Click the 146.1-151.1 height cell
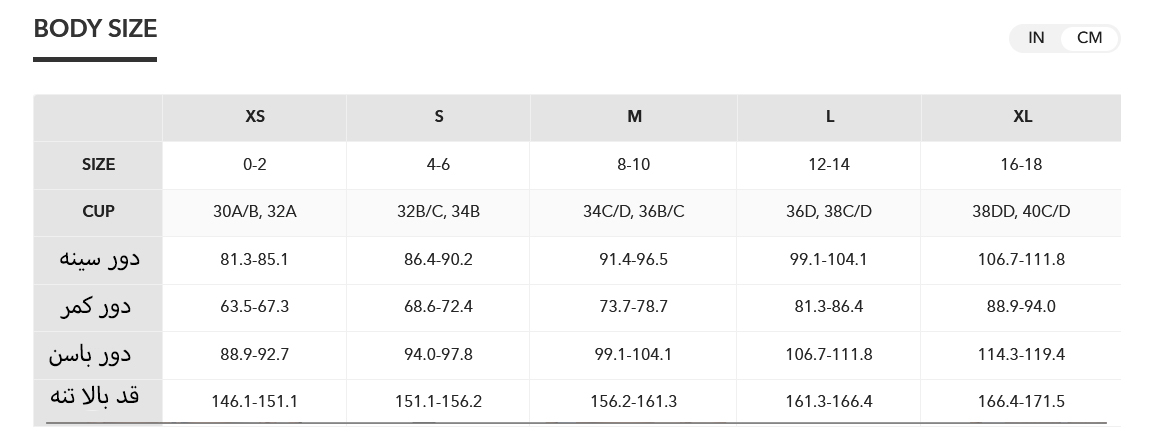The height and width of the screenshot is (436, 1161). [x=255, y=402]
